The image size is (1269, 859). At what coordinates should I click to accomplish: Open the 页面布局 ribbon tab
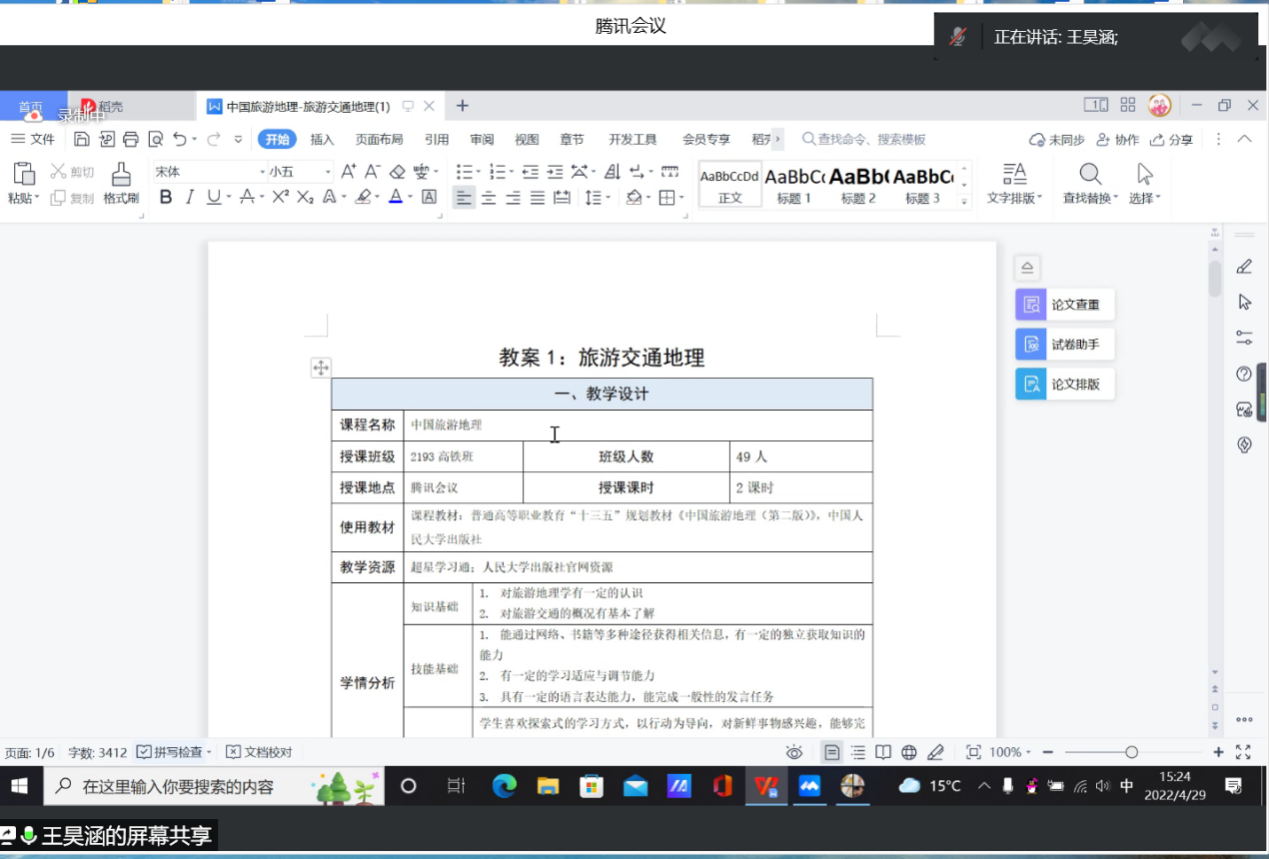click(x=379, y=140)
